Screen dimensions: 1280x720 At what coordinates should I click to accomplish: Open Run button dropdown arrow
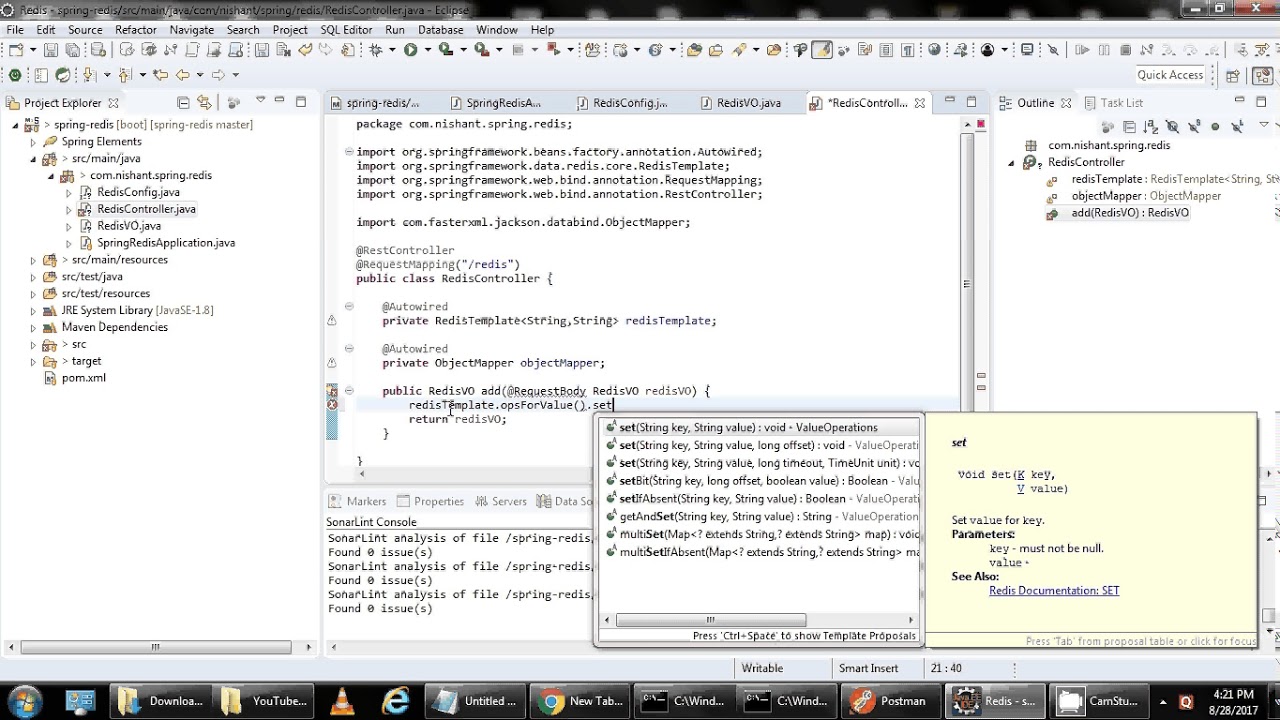(427, 49)
